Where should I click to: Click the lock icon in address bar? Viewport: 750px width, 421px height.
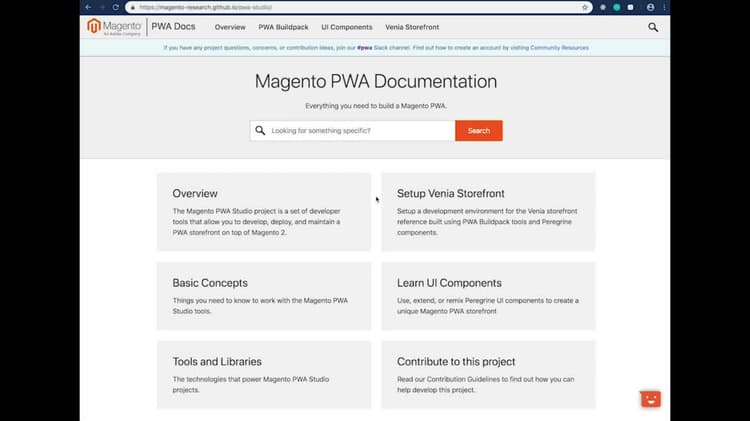point(133,7)
